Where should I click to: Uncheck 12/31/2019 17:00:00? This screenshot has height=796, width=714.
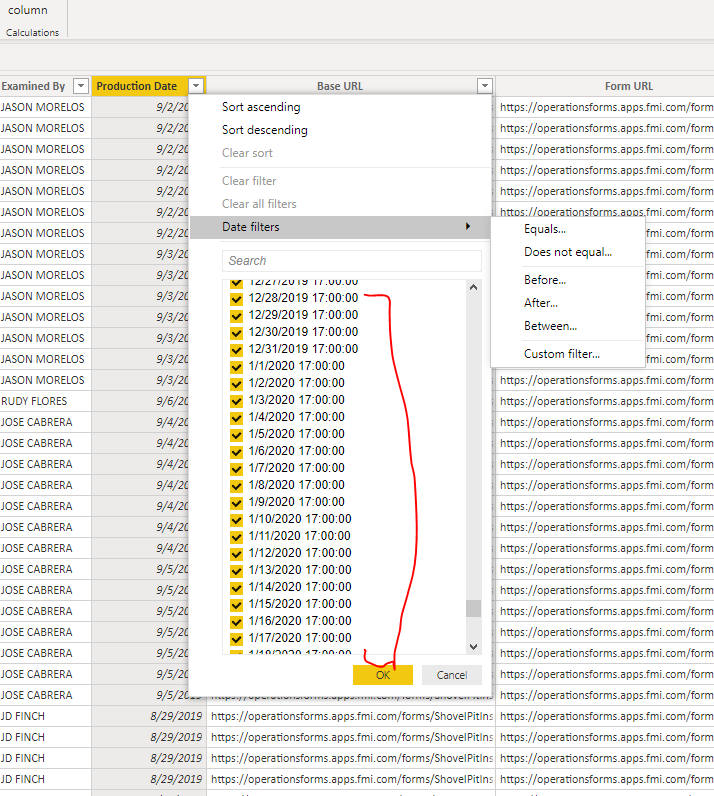(x=236, y=350)
